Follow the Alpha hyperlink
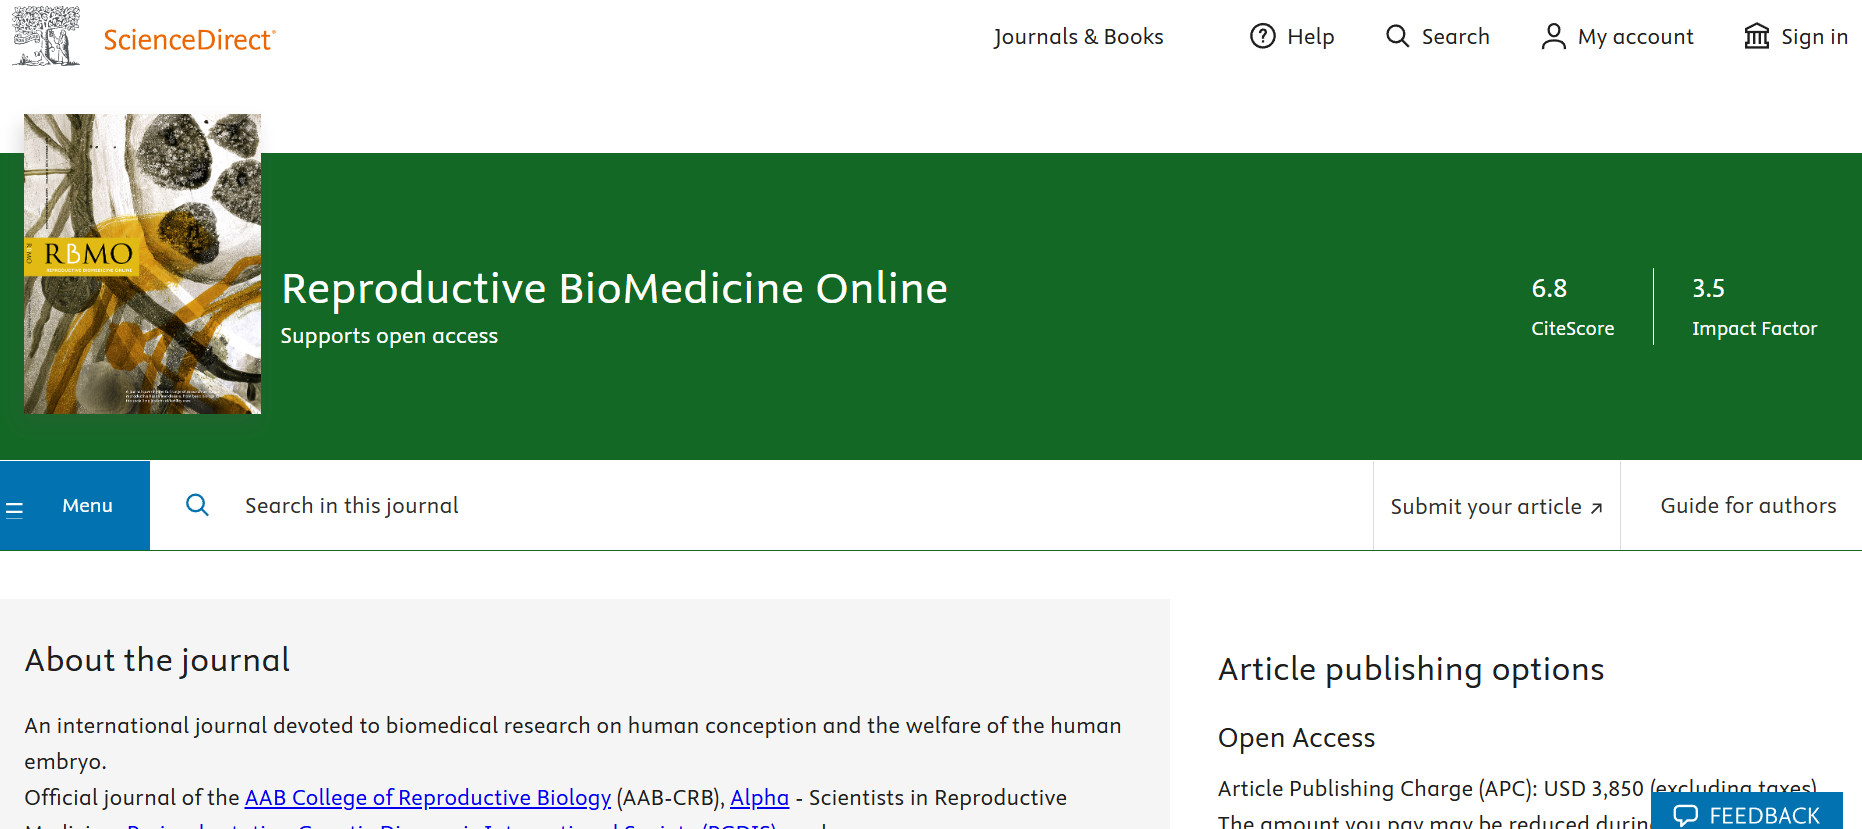Viewport: 1862px width, 829px height. coord(759,798)
